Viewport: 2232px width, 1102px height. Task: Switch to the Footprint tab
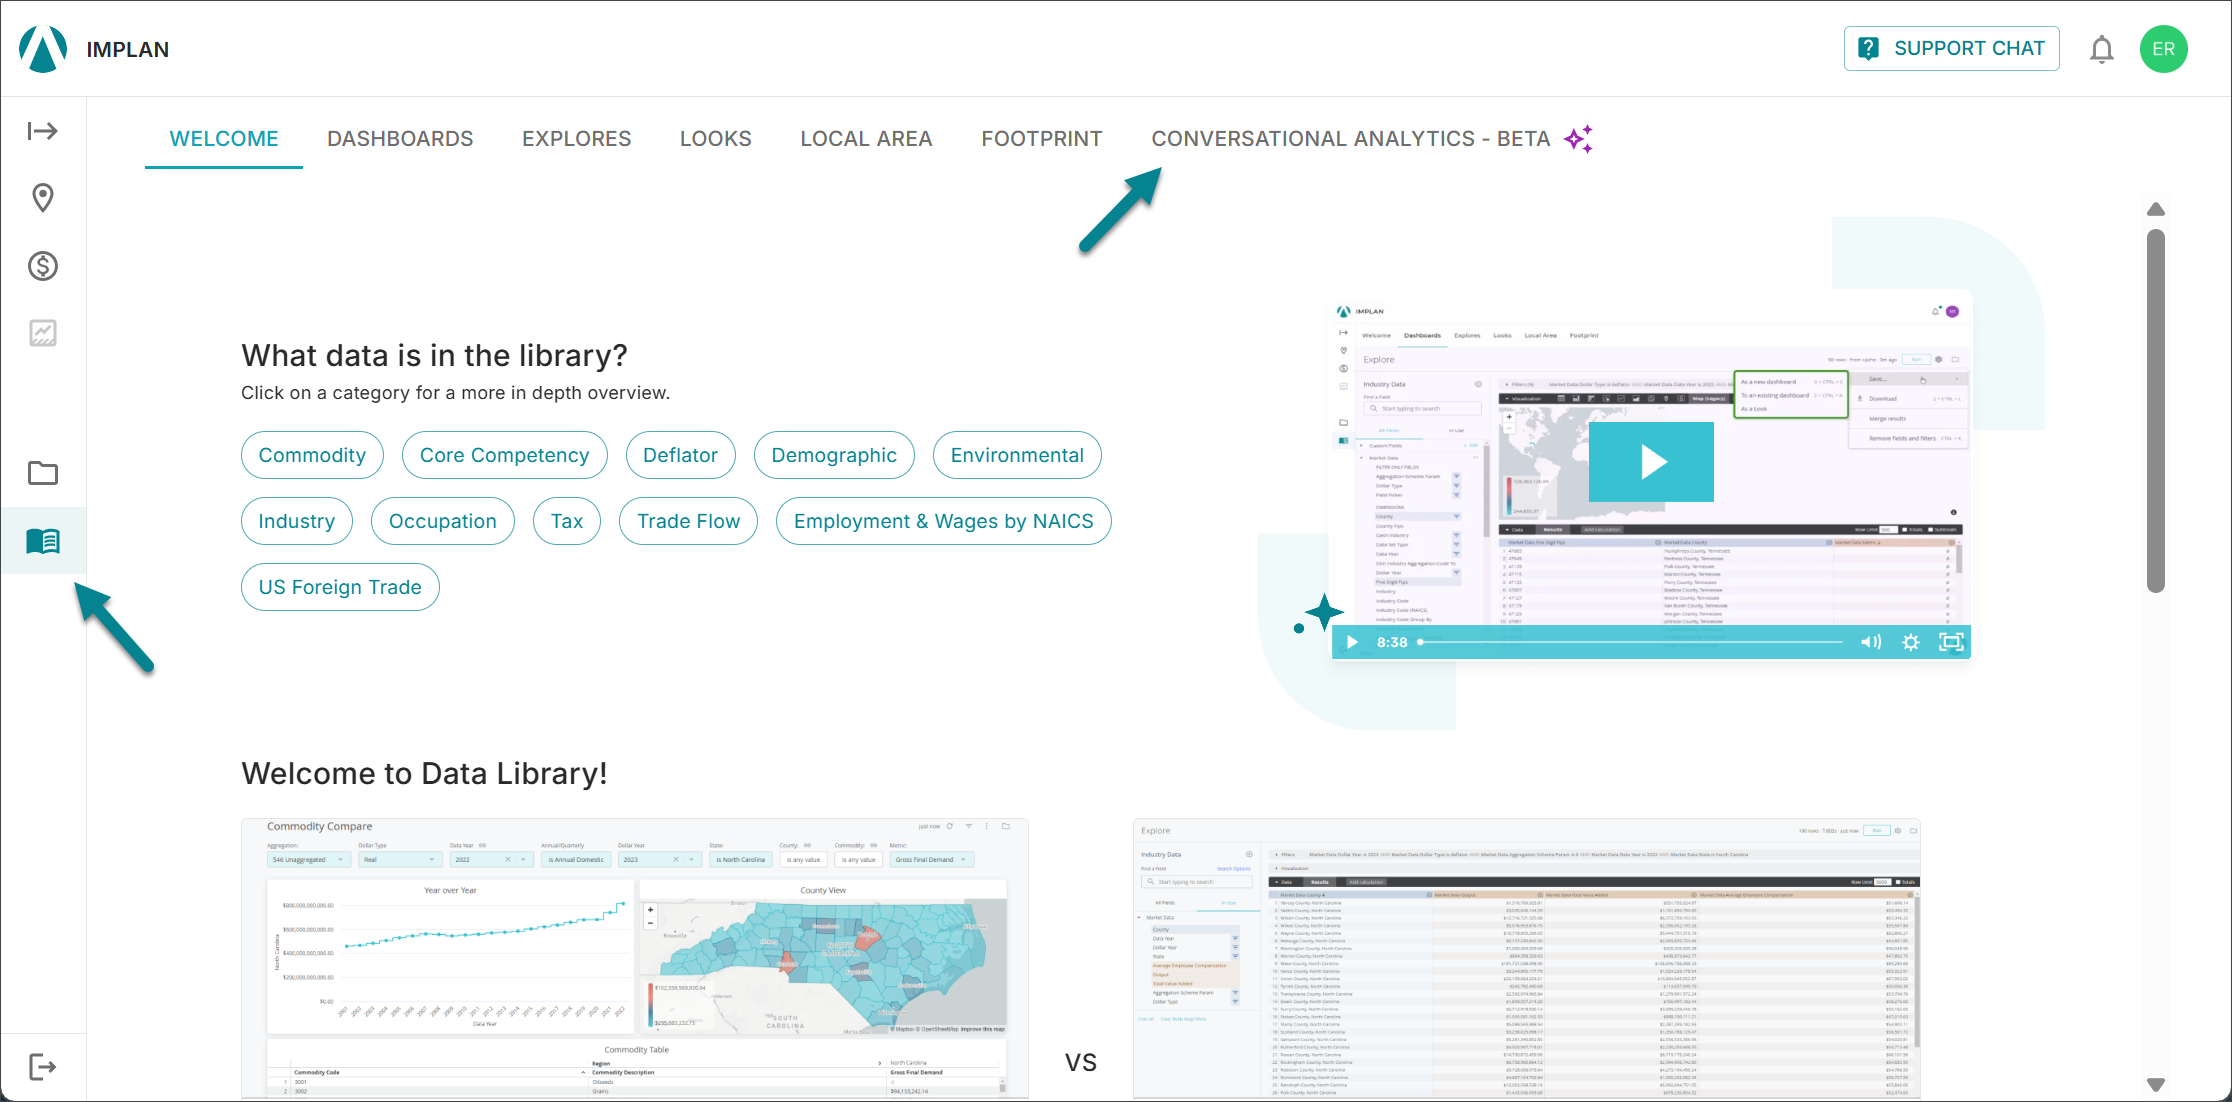[x=1042, y=139]
